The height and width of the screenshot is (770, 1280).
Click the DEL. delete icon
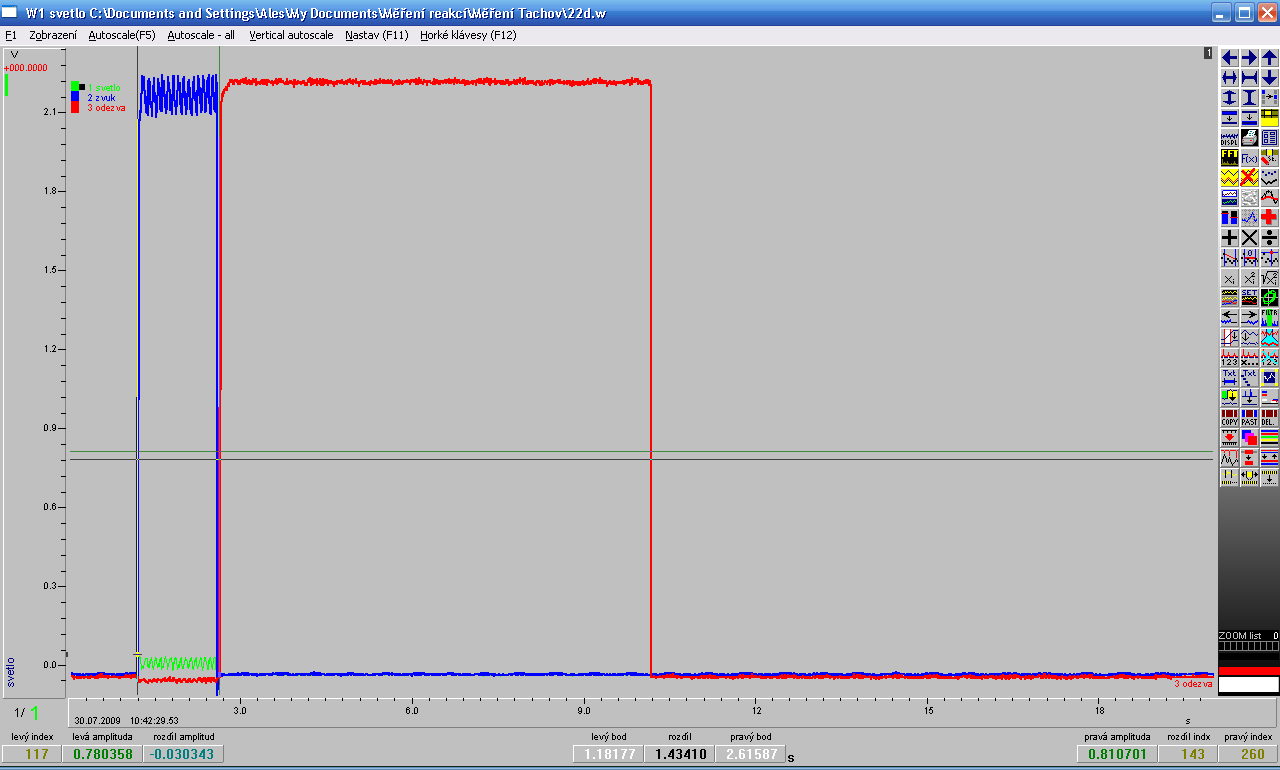(1269, 417)
